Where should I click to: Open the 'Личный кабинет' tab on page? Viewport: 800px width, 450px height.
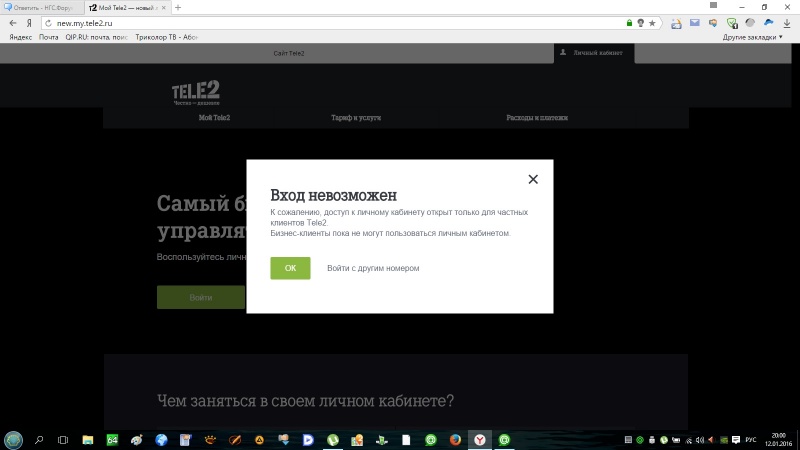pyautogui.click(x=594, y=52)
